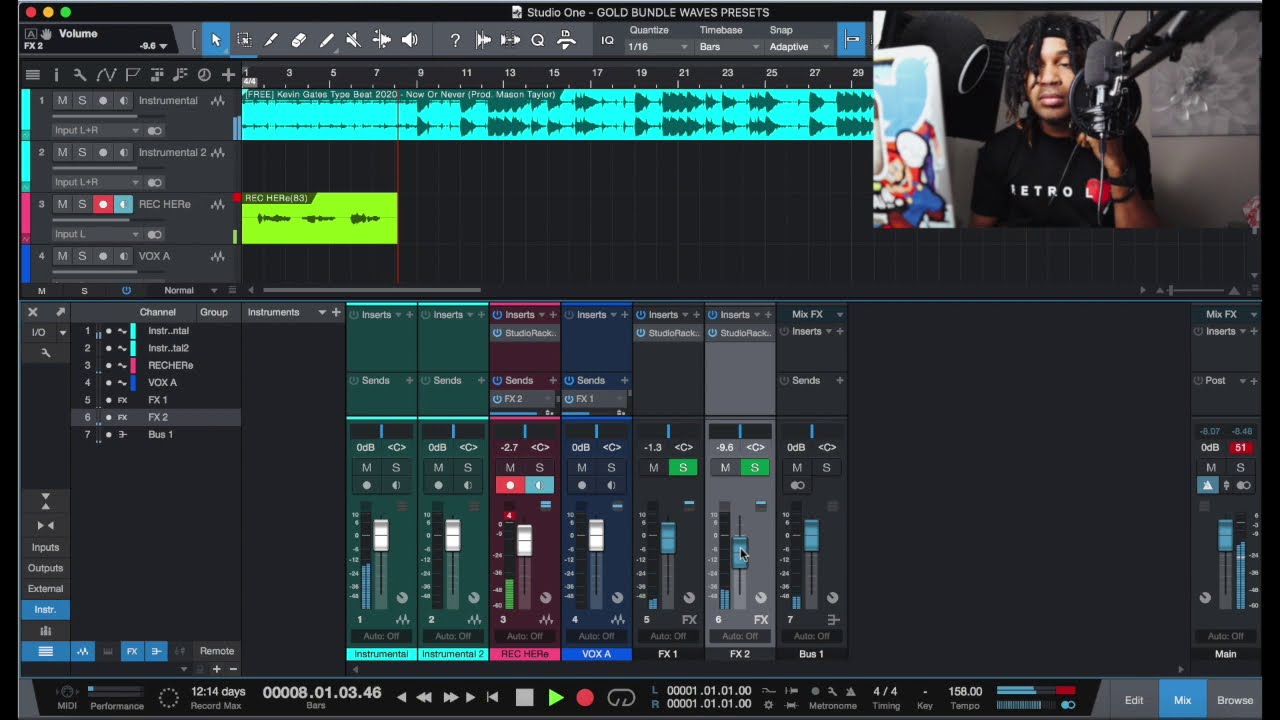Image resolution: width=1280 pixels, height=720 pixels.
Task: Unsolo the FX 1 mixer channel
Action: [683, 468]
